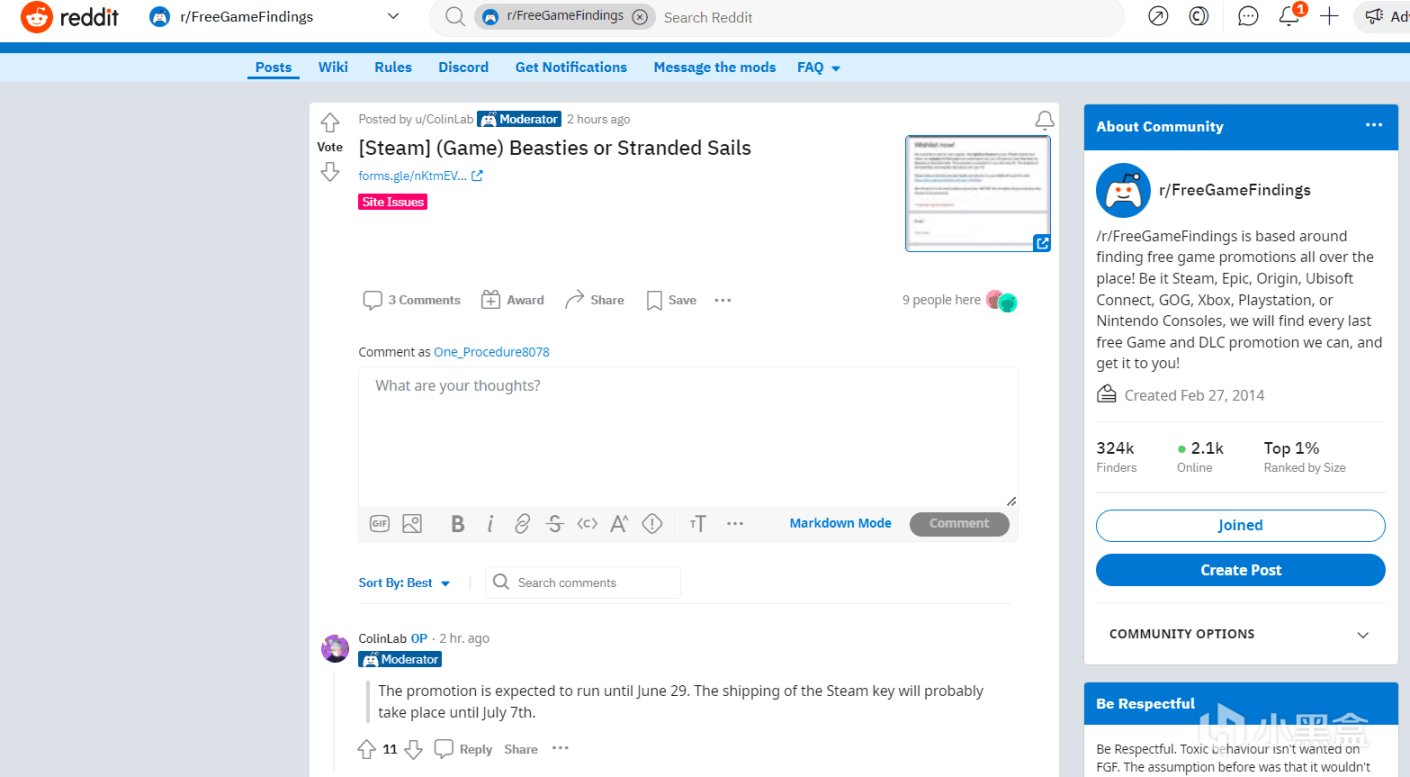
Task: Open u/ColinLab profile in post header
Action: 444,119
